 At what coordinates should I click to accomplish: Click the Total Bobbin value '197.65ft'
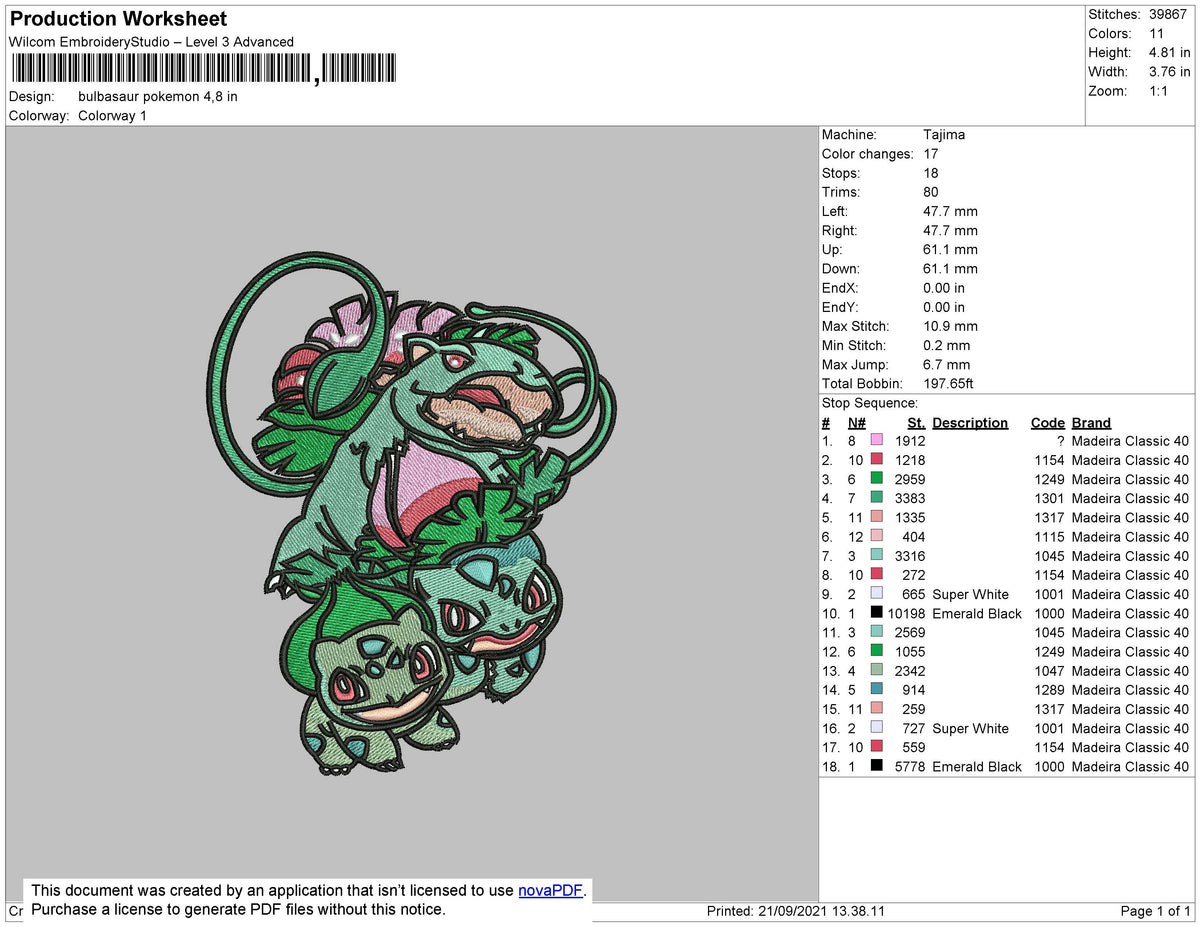coord(948,384)
